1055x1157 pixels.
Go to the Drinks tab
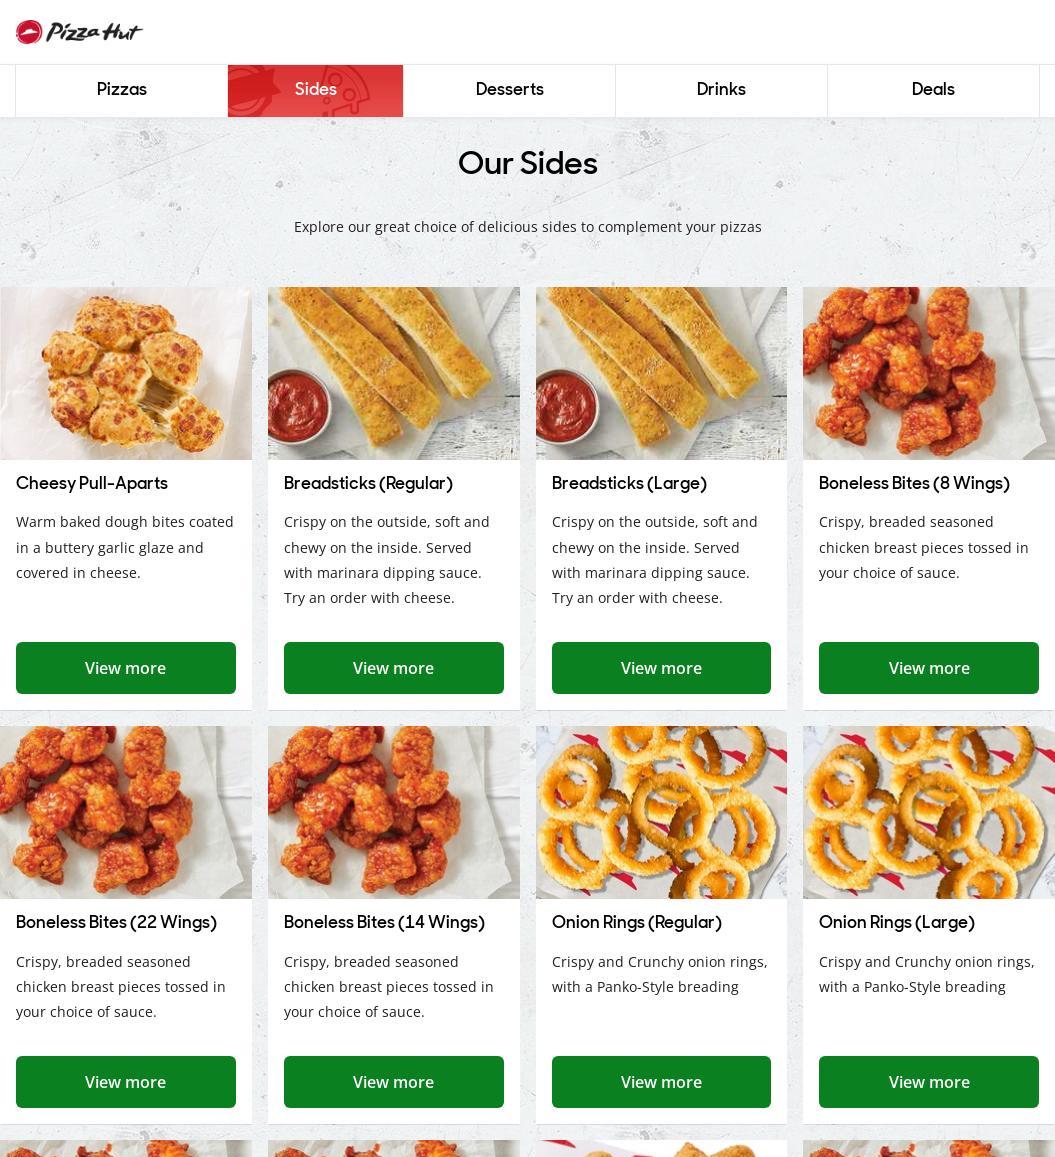722,90
